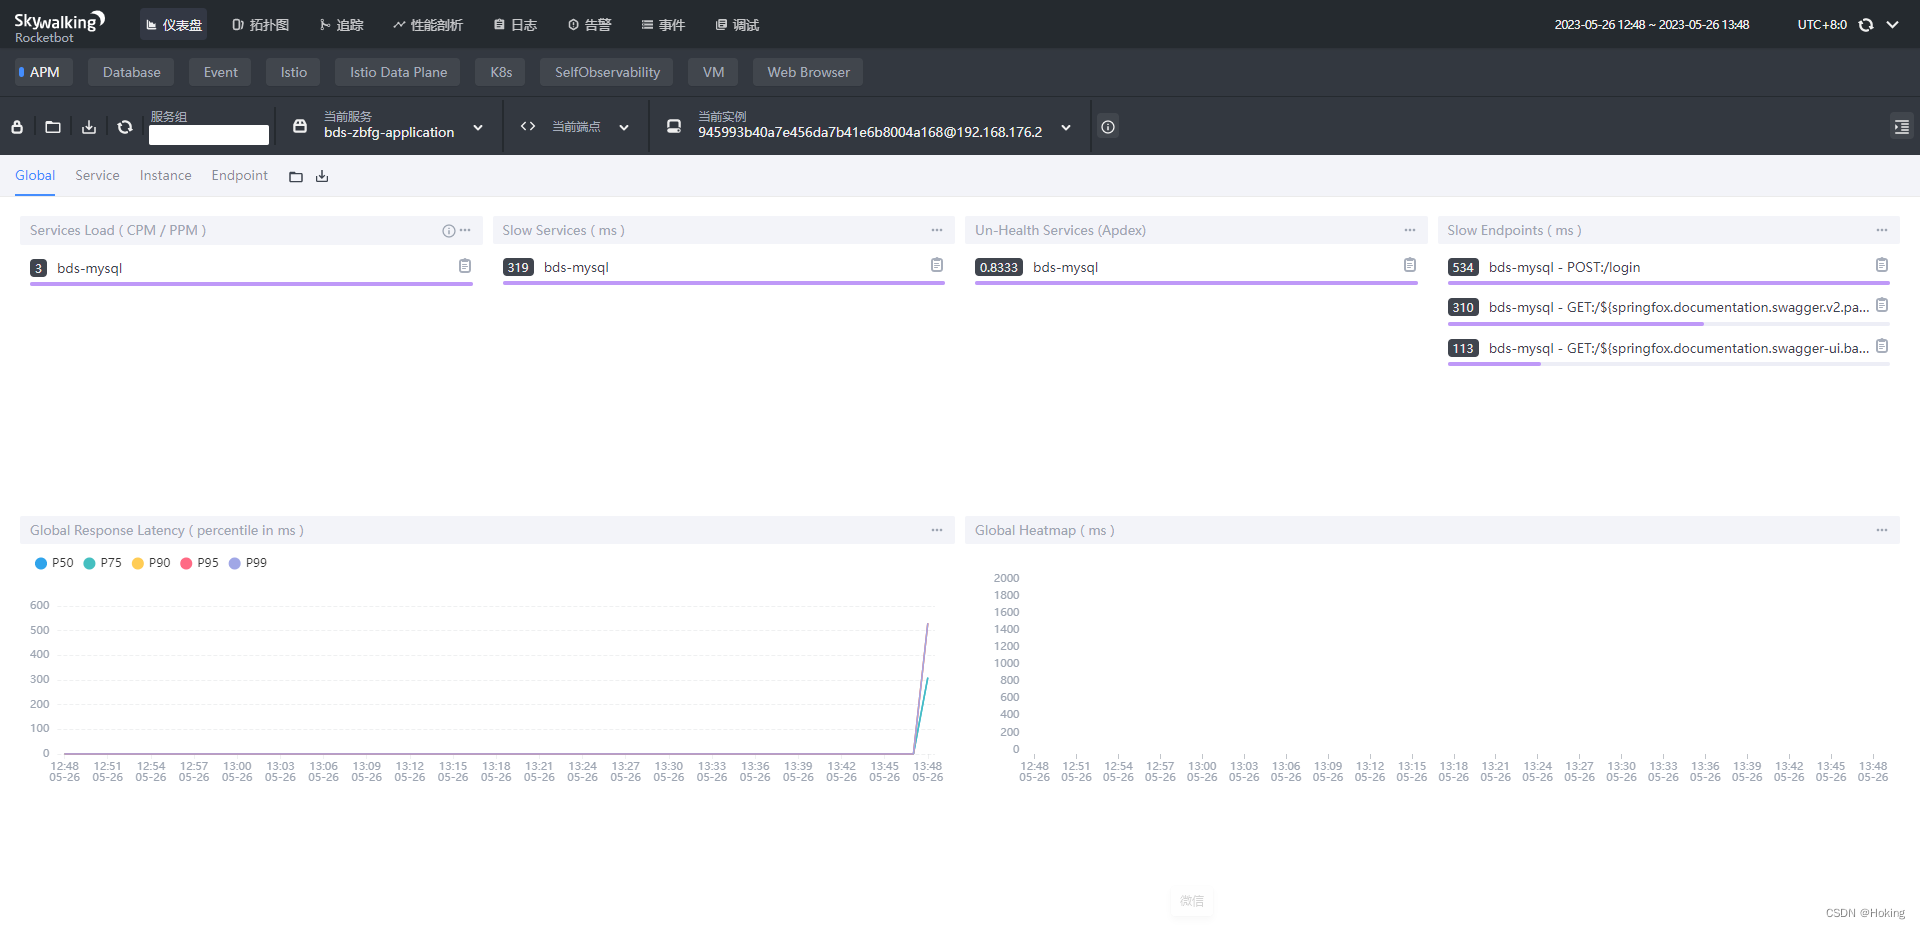The width and height of the screenshot is (1920, 929).
Task: Copy the swagger.v2 endpoint name
Action: 1882,305
